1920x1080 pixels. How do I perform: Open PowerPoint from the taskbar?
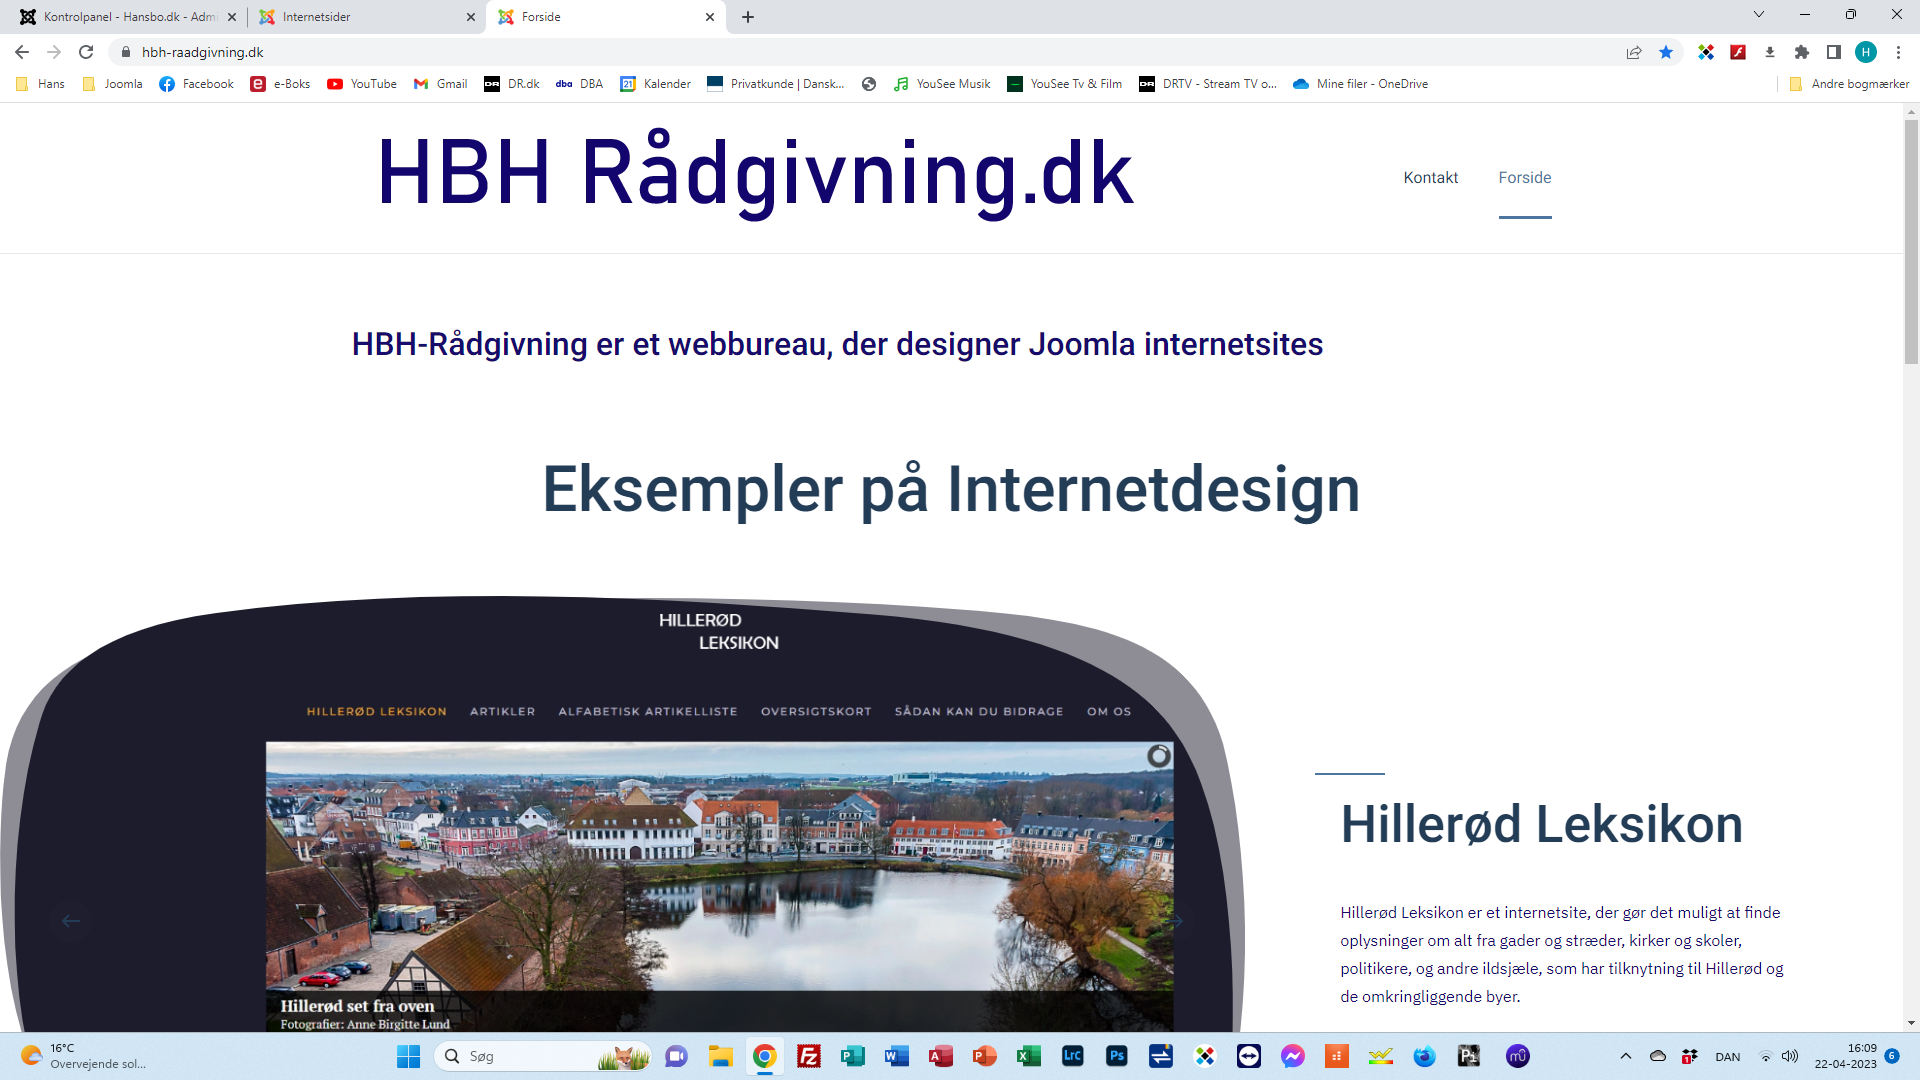(x=985, y=1056)
